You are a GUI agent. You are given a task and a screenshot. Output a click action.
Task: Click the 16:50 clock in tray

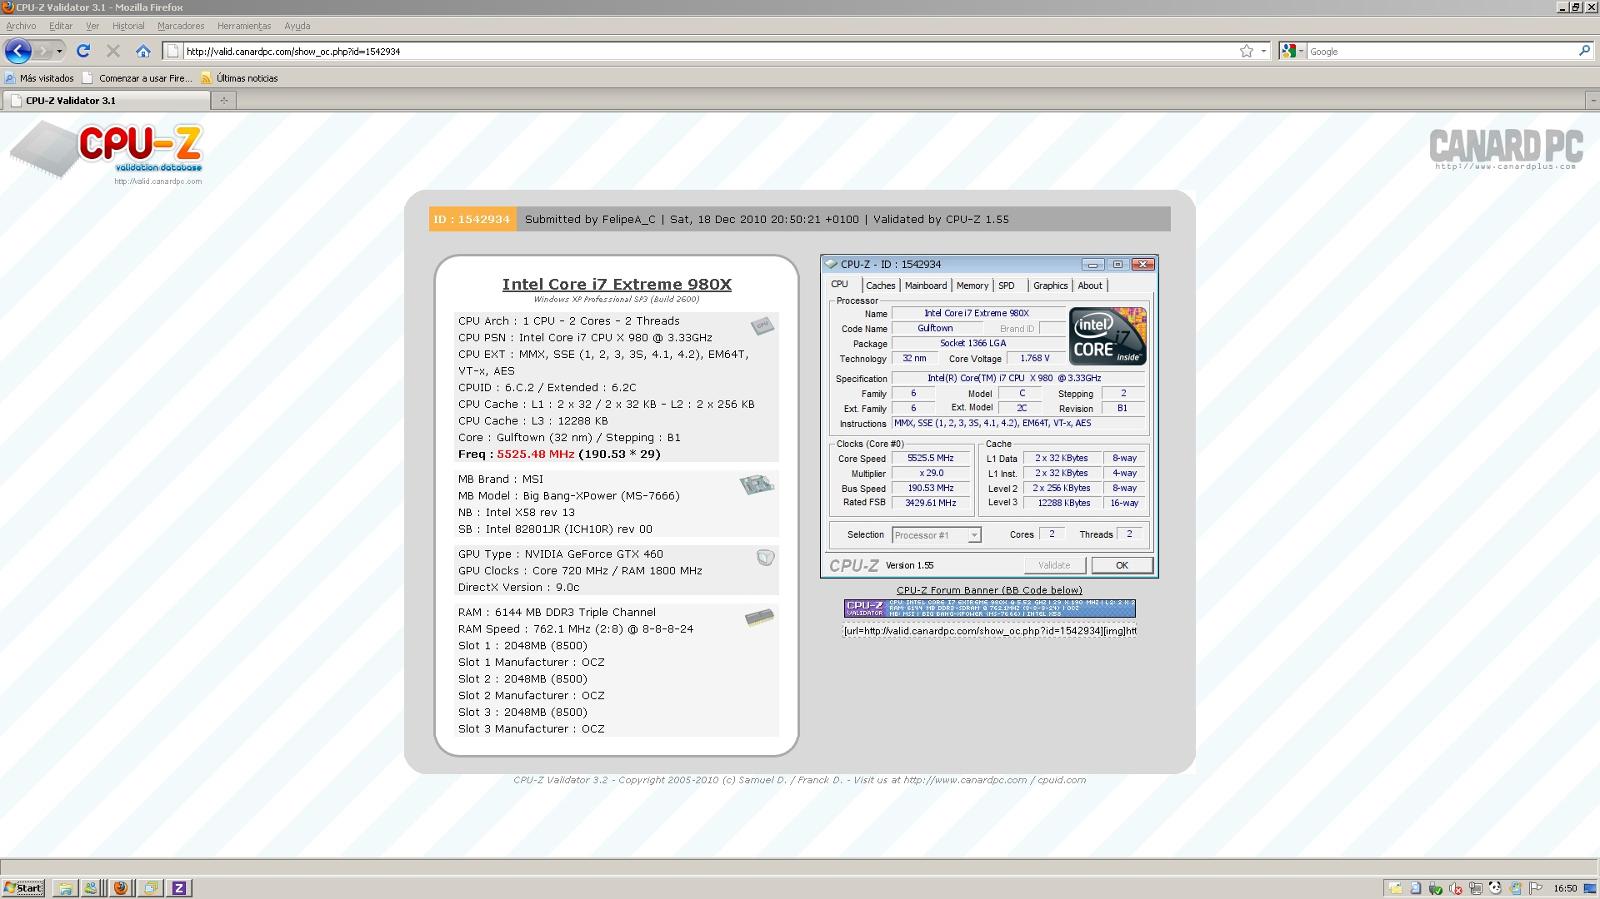pyautogui.click(x=1565, y=888)
